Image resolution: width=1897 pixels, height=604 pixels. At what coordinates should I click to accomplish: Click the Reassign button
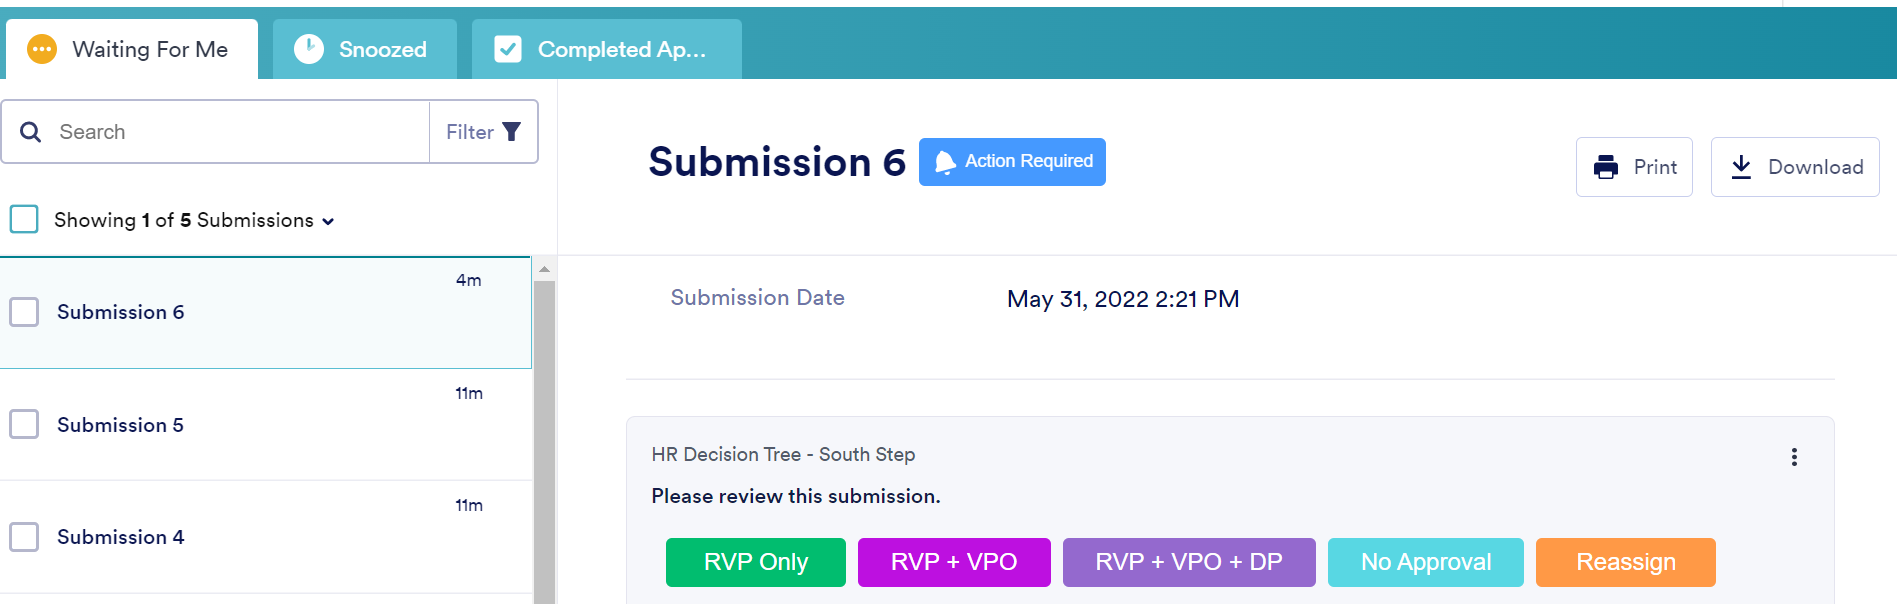(1625, 562)
